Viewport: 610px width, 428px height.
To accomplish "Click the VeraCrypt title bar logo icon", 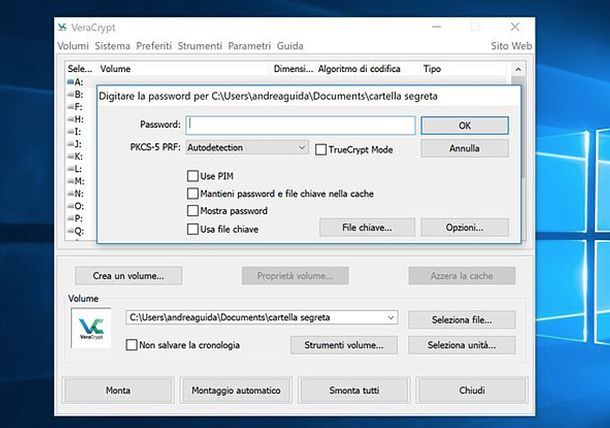I will [x=62, y=27].
